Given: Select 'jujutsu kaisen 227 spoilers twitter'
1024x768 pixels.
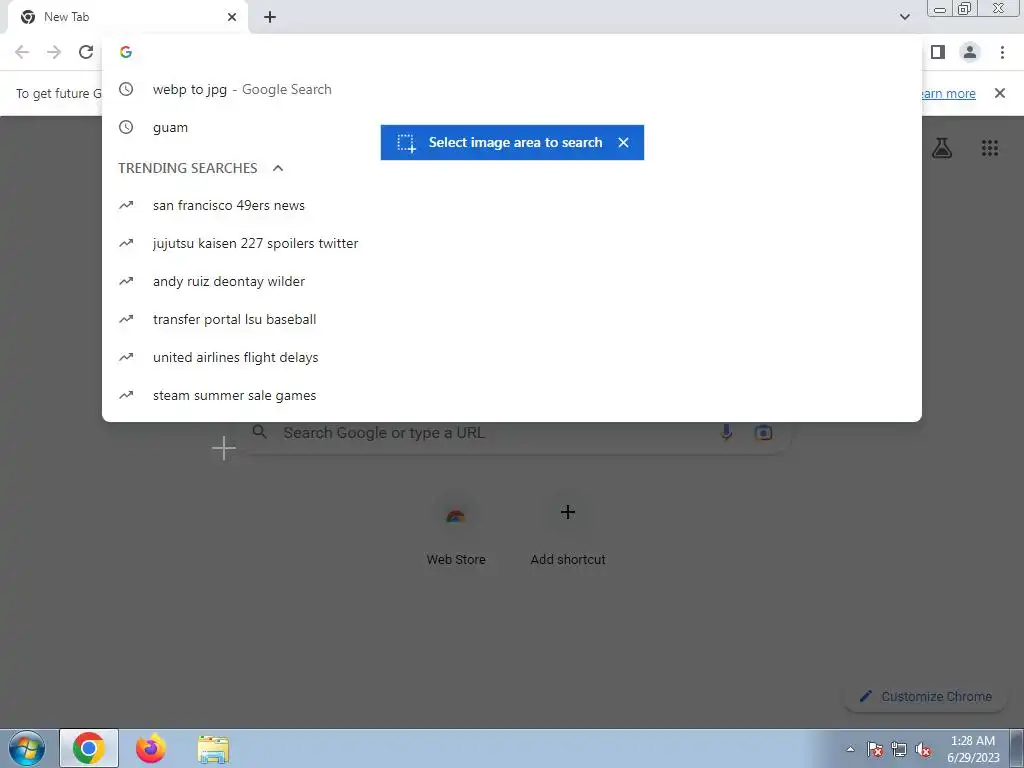Looking at the screenshot, I should click(512, 243).
